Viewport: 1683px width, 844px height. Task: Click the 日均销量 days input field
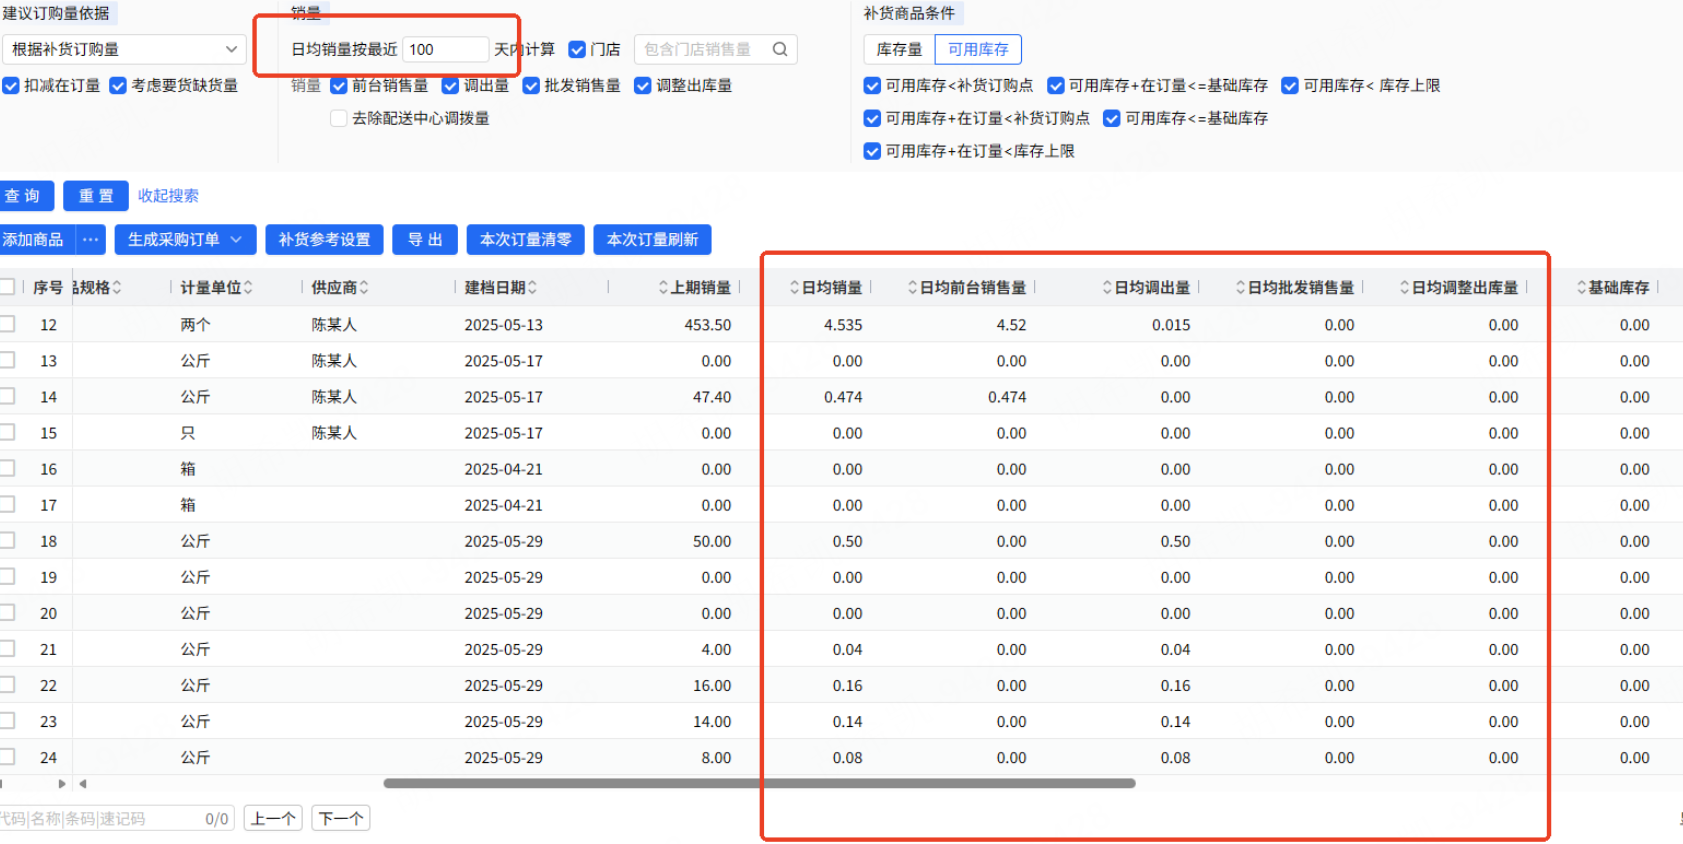click(x=445, y=49)
